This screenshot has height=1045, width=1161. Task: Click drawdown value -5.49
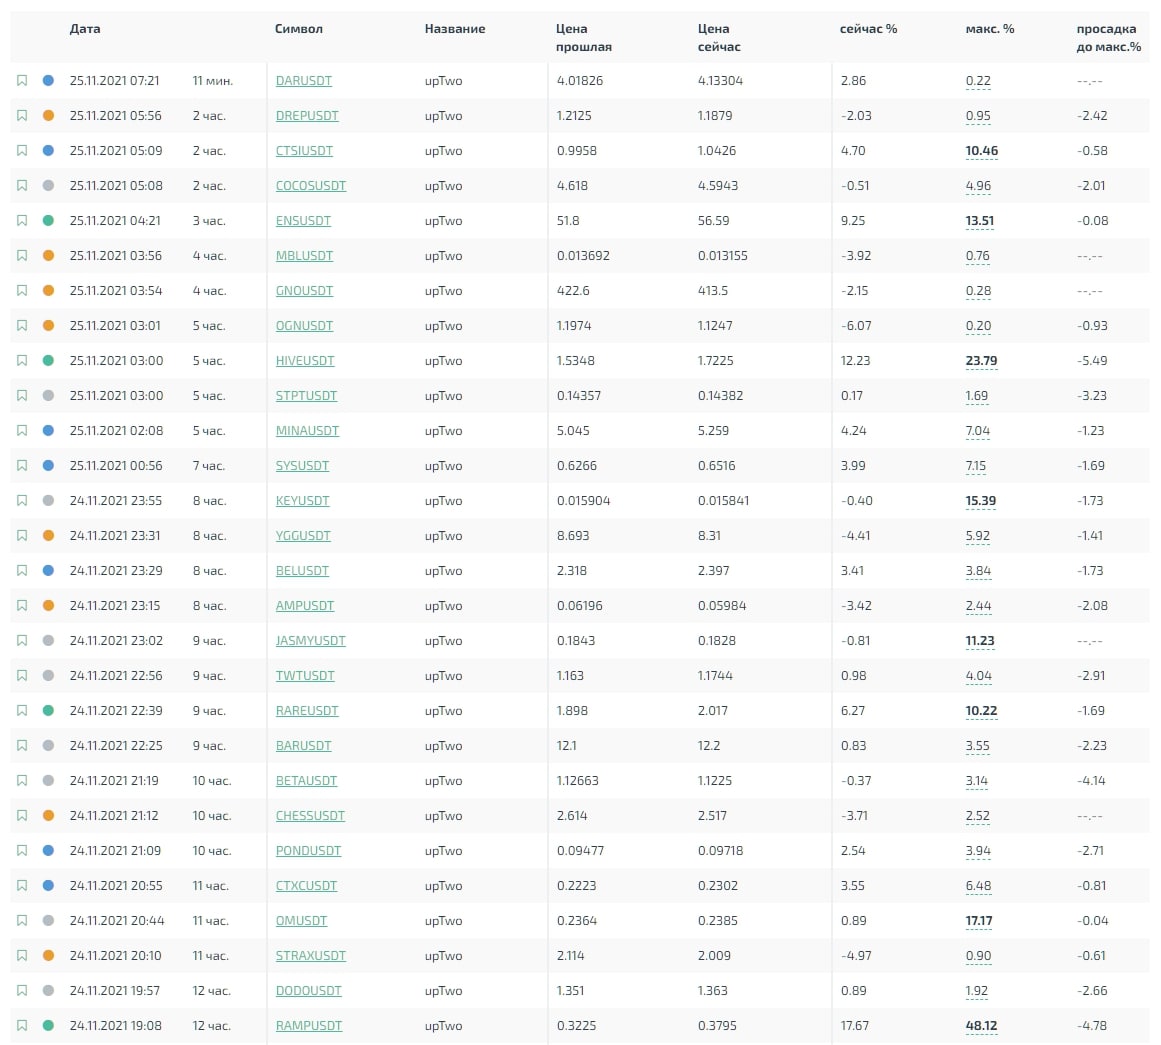click(1092, 361)
